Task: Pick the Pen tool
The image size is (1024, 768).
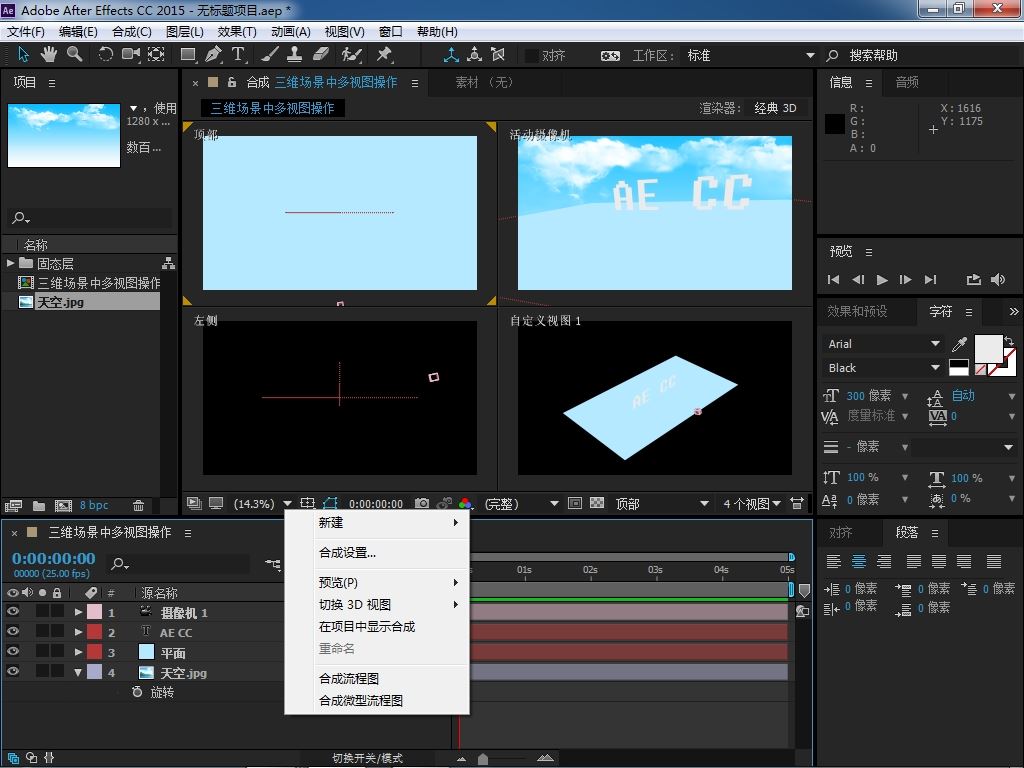Action: (214, 55)
